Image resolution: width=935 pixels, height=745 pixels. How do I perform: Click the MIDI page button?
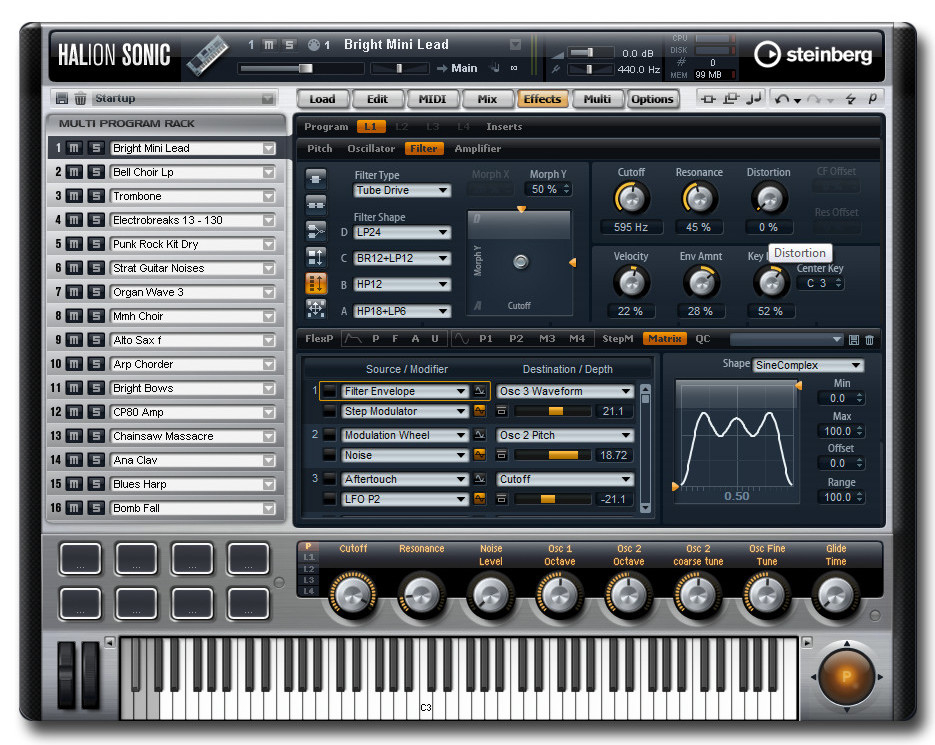(x=432, y=99)
